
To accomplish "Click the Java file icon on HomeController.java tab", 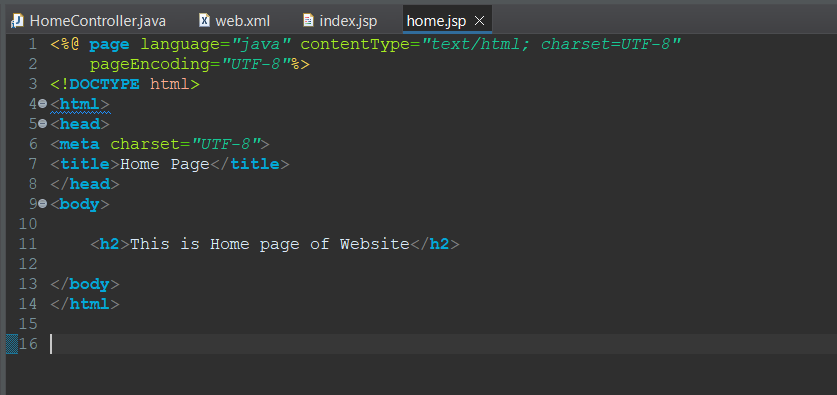I will pyautogui.click(x=18, y=21).
